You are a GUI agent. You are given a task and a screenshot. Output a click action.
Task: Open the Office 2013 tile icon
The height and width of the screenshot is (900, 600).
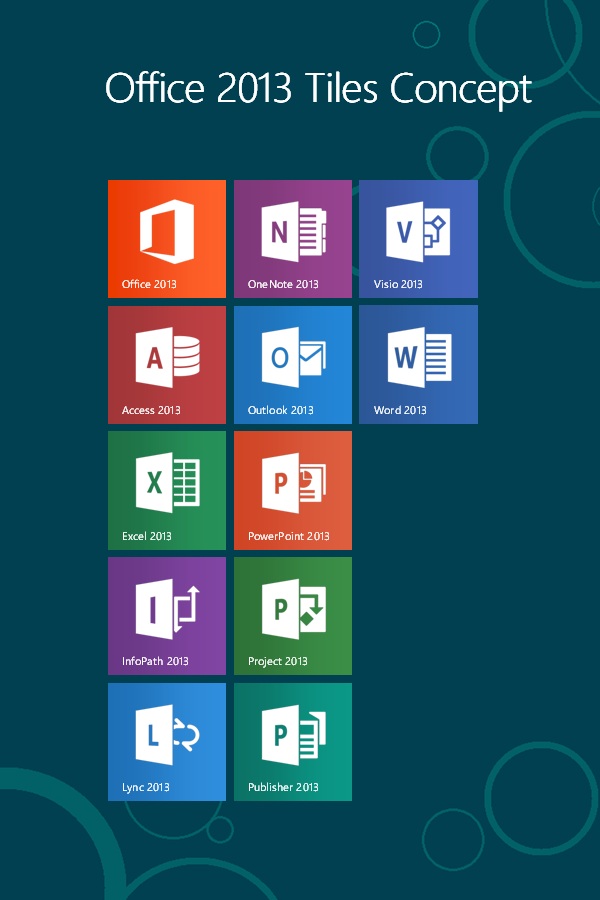click(167, 231)
